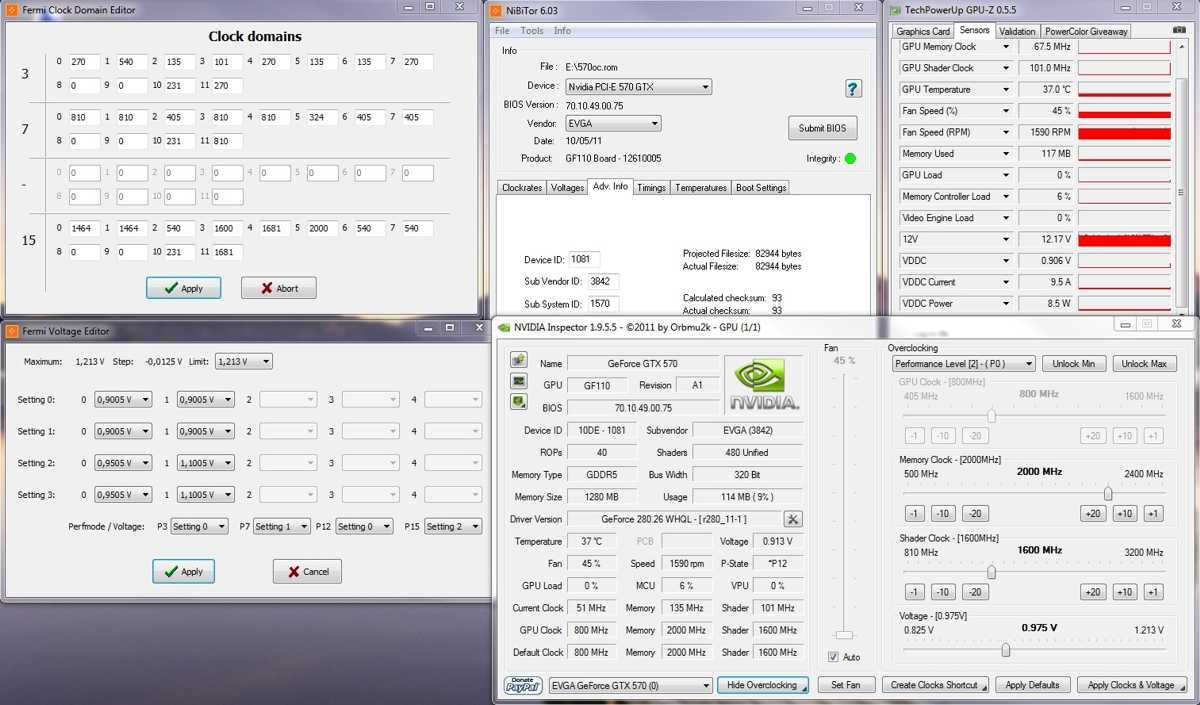1200x705 pixels.
Task: Switch to the Timings tab
Action: pos(651,187)
